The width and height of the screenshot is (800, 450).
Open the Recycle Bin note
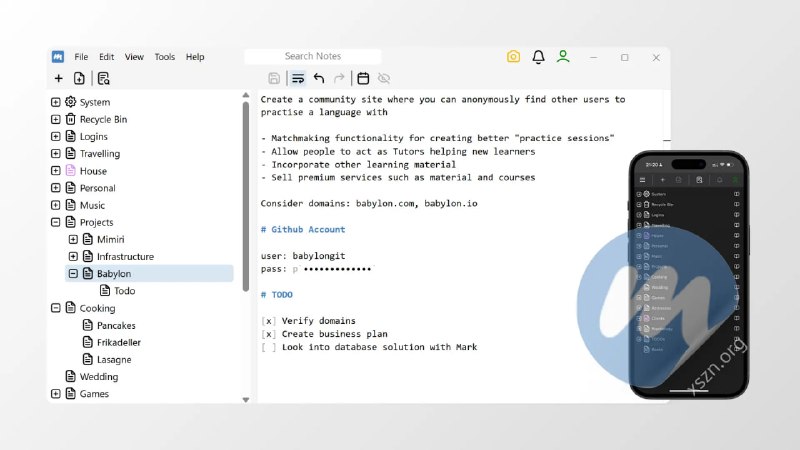[103, 119]
